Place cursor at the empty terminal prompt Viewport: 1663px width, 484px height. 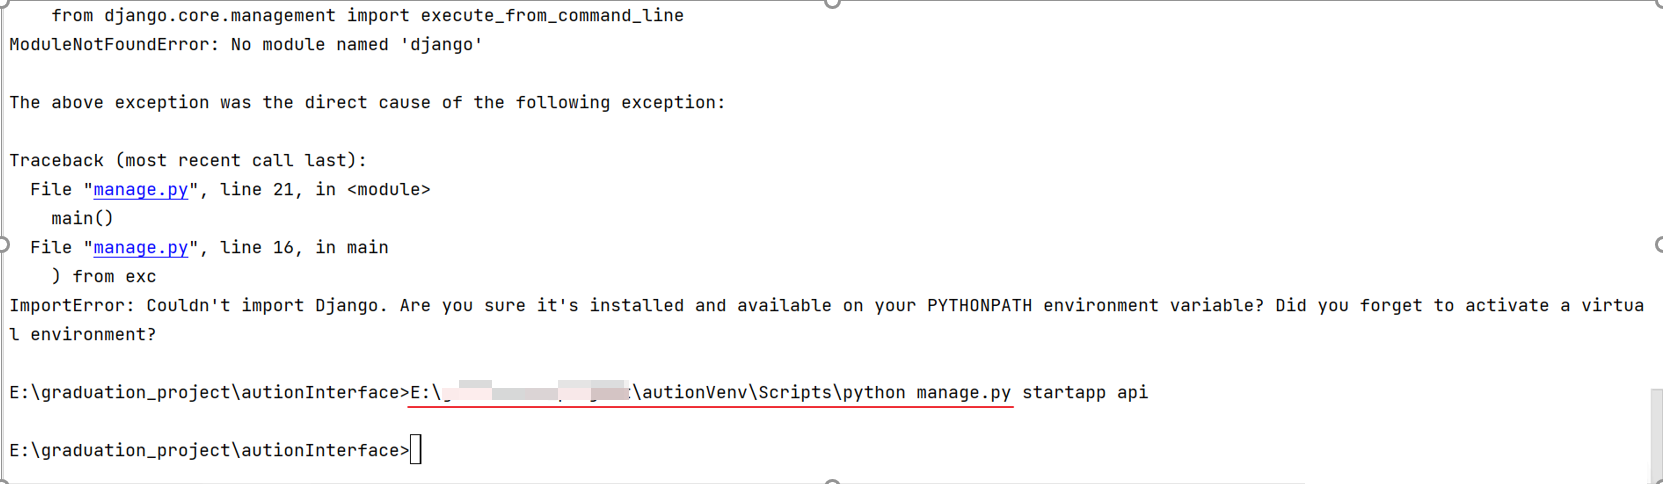(x=416, y=451)
